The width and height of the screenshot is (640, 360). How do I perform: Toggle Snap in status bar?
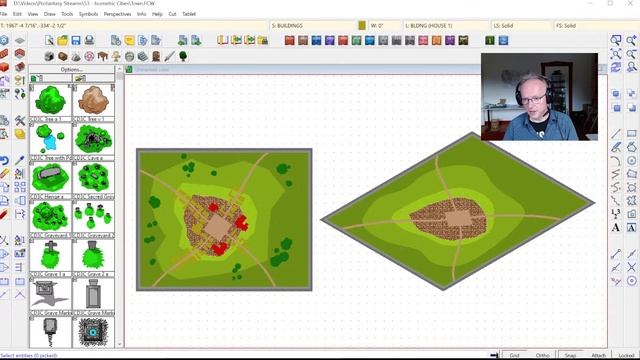pyautogui.click(x=571, y=355)
